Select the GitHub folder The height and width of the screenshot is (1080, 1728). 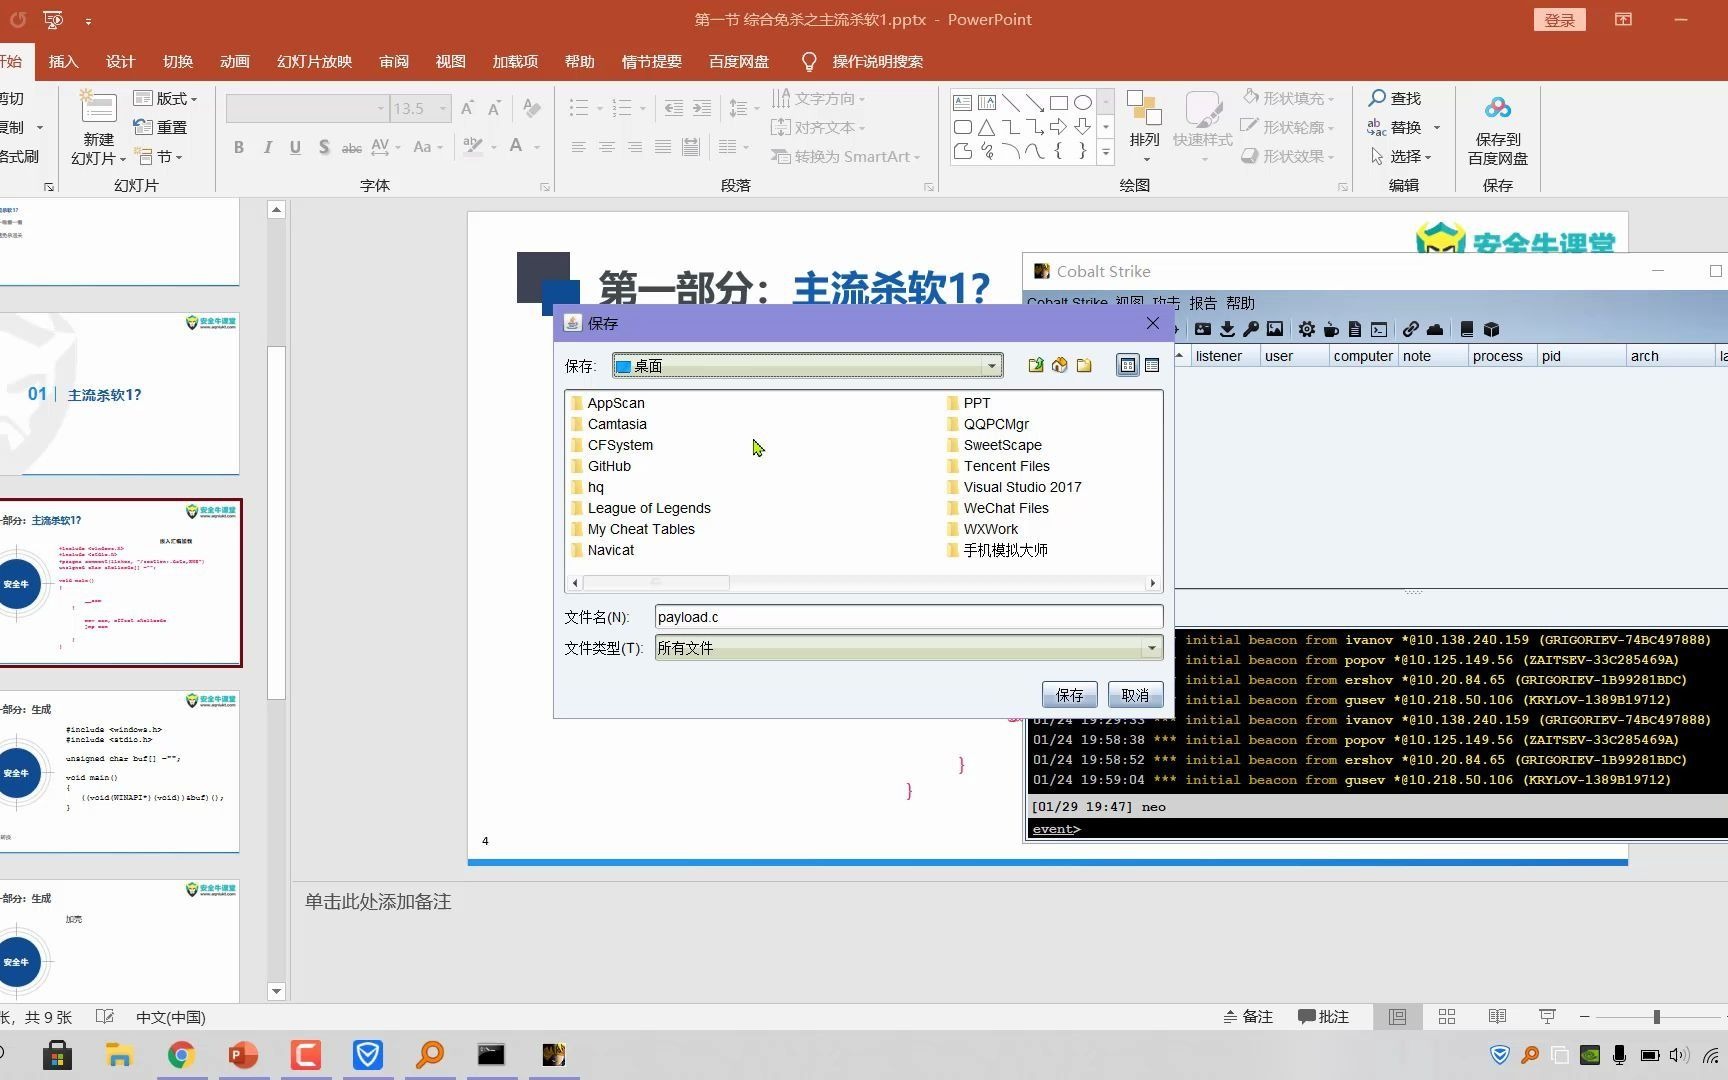(601, 466)
